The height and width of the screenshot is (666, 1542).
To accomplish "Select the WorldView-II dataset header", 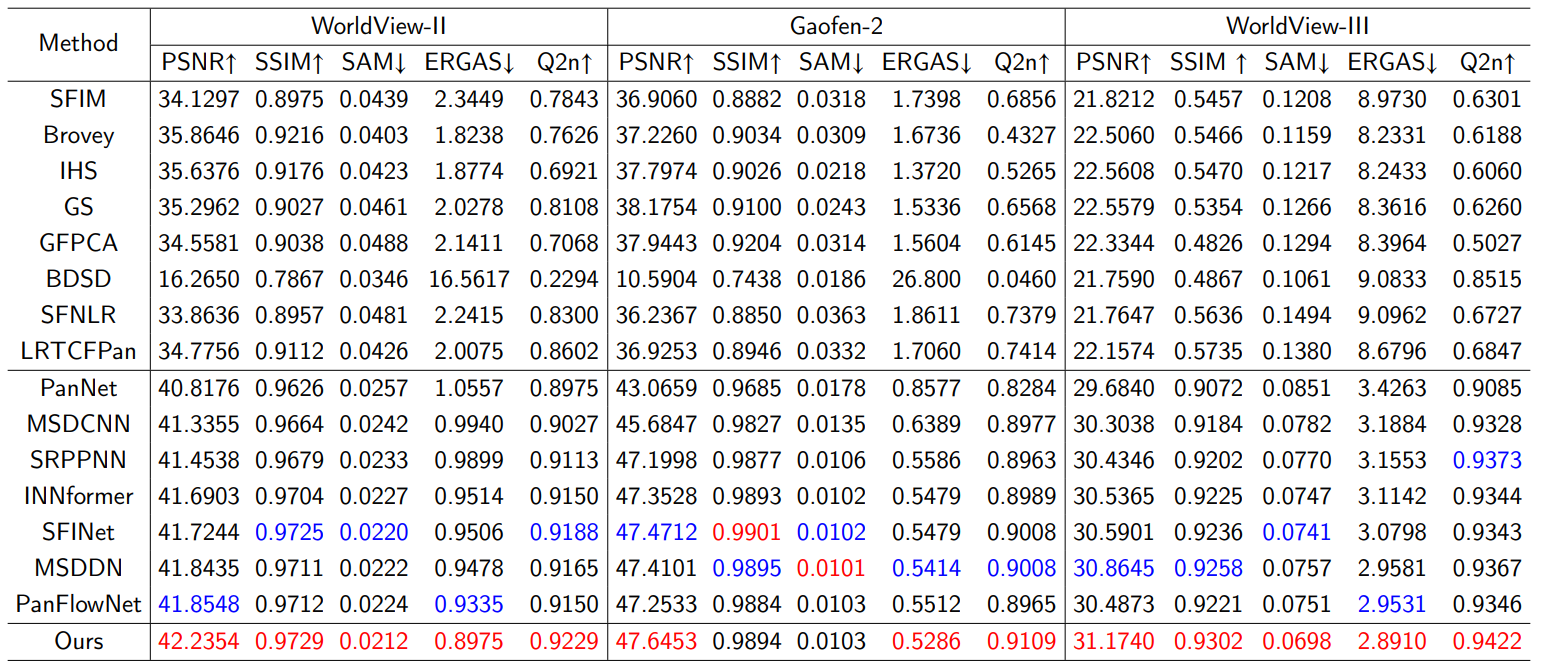I will (x=379, y=25).
